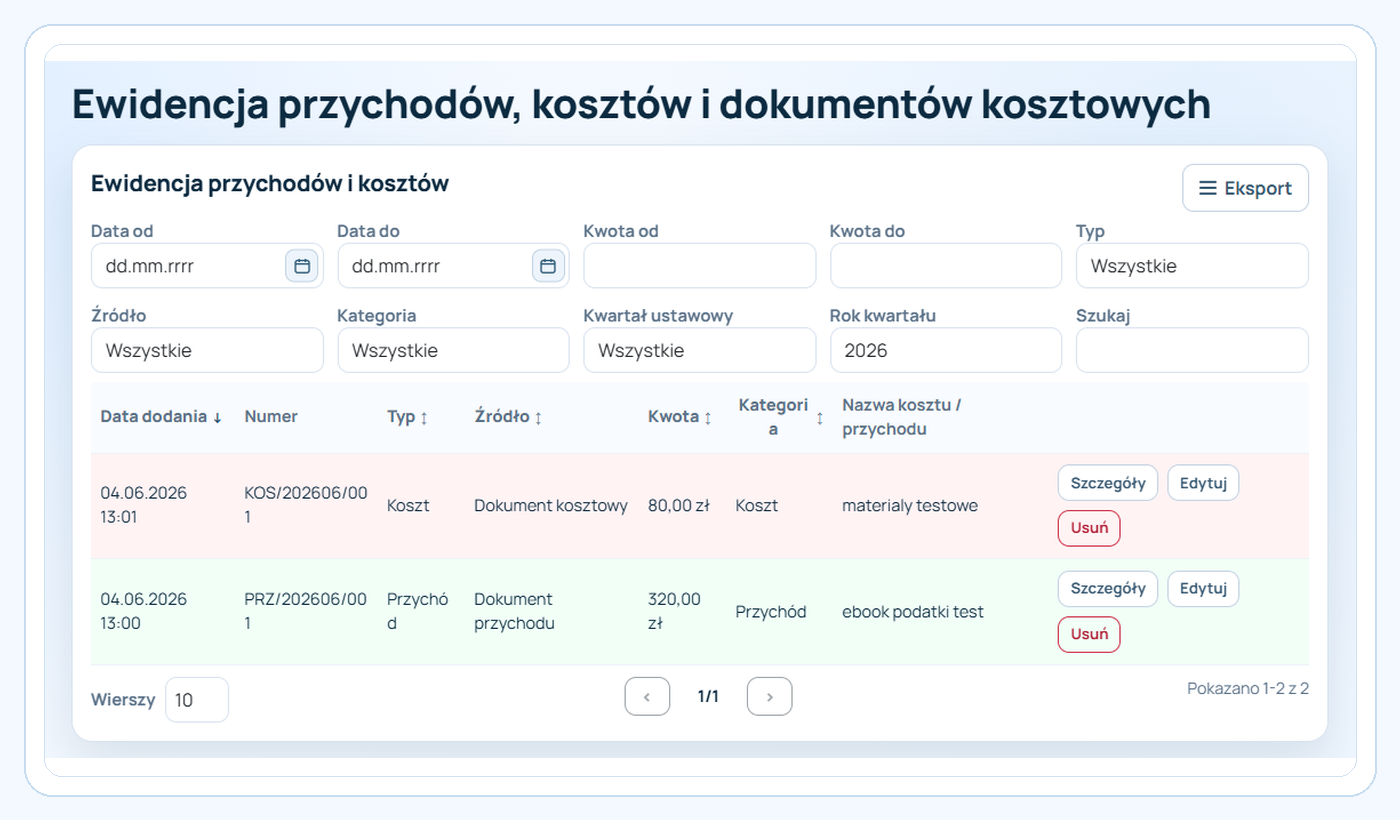1400x820 pixels.
Task: Click the Kwota od input field
Action: 699,266
